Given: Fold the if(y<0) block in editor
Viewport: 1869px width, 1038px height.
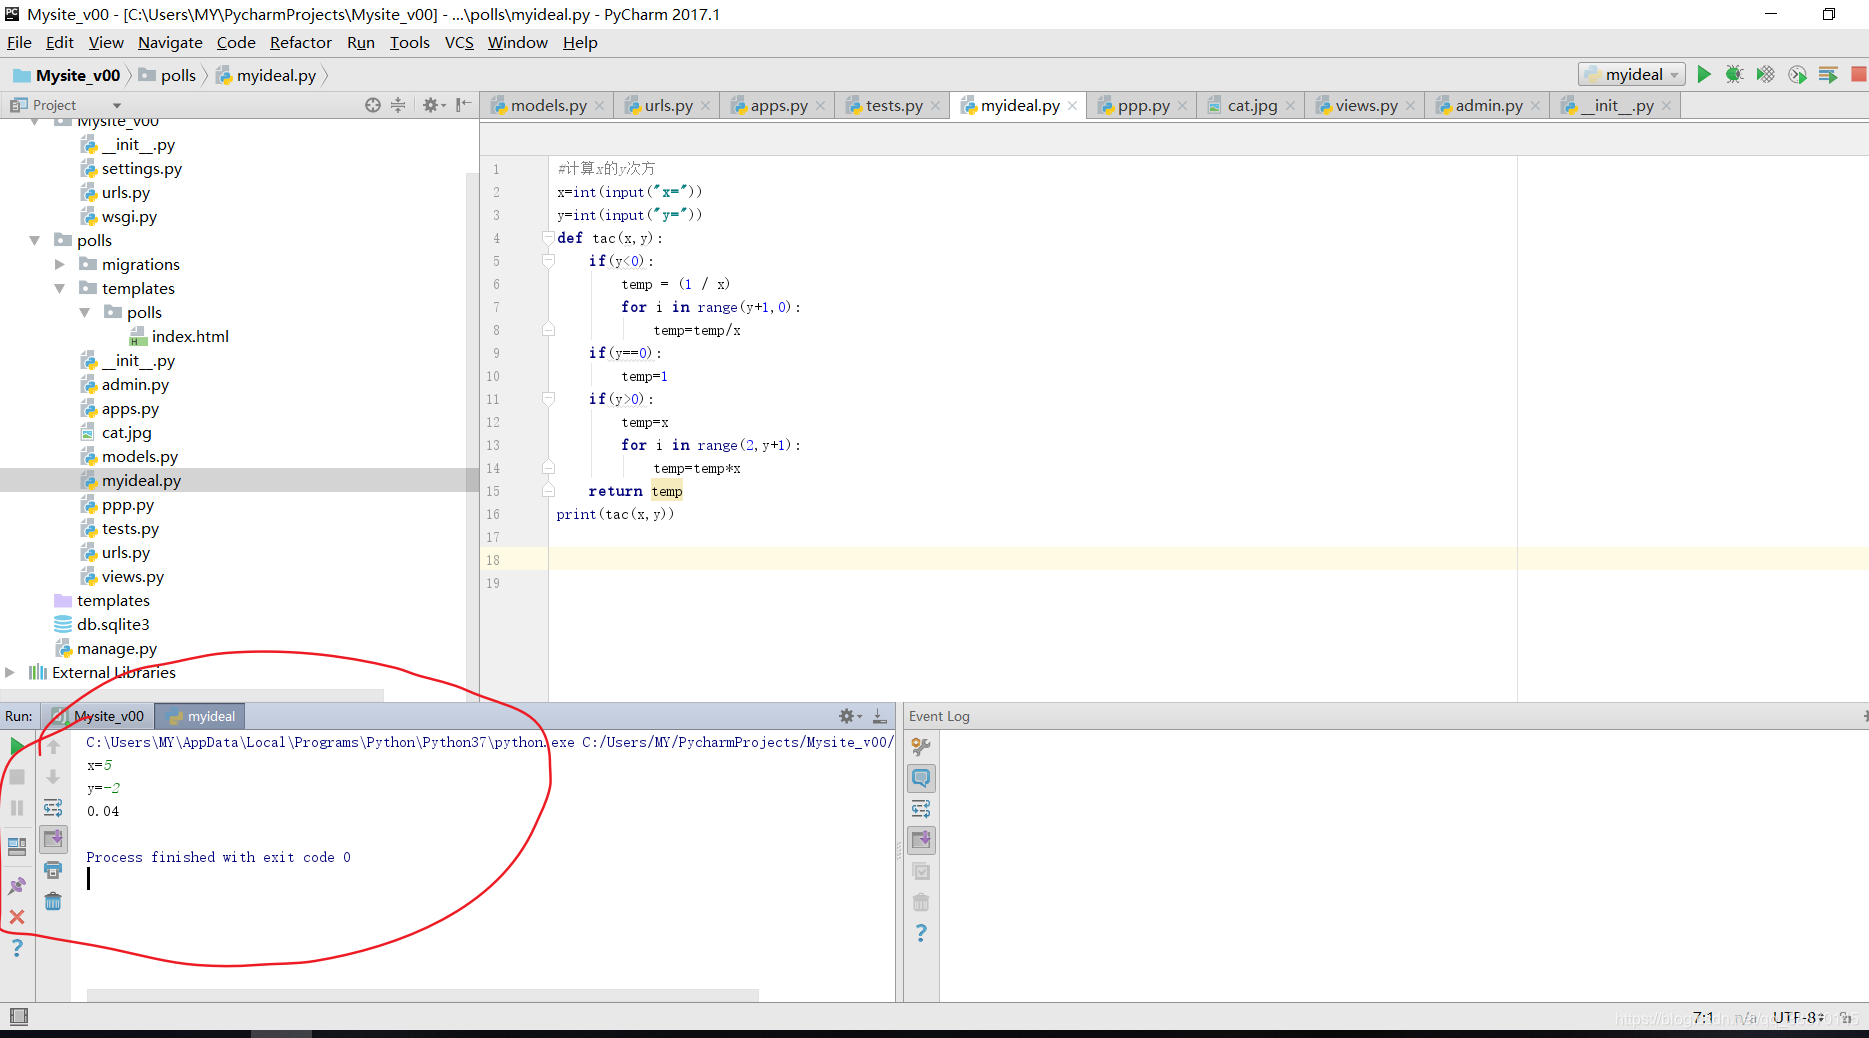Looking at the screenshot, I should [548, 261].
